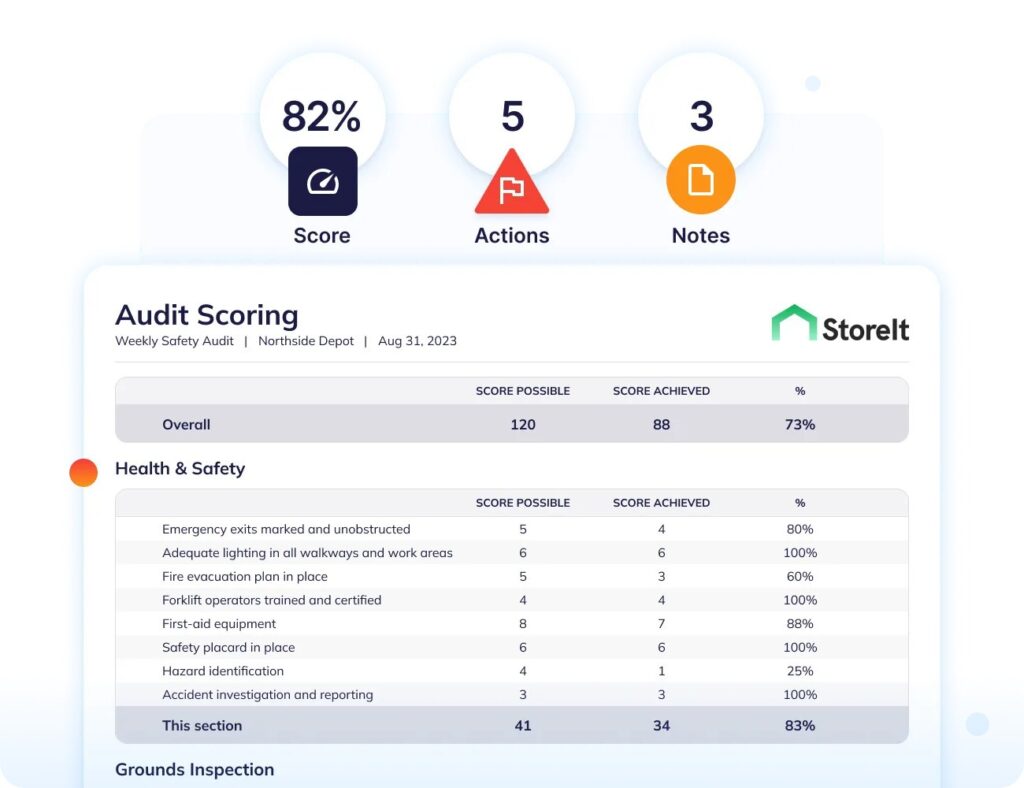Click the Weekly Safety Audit label
The width and height of the screenshot is (1024, 788).
(x=174, y=341)
